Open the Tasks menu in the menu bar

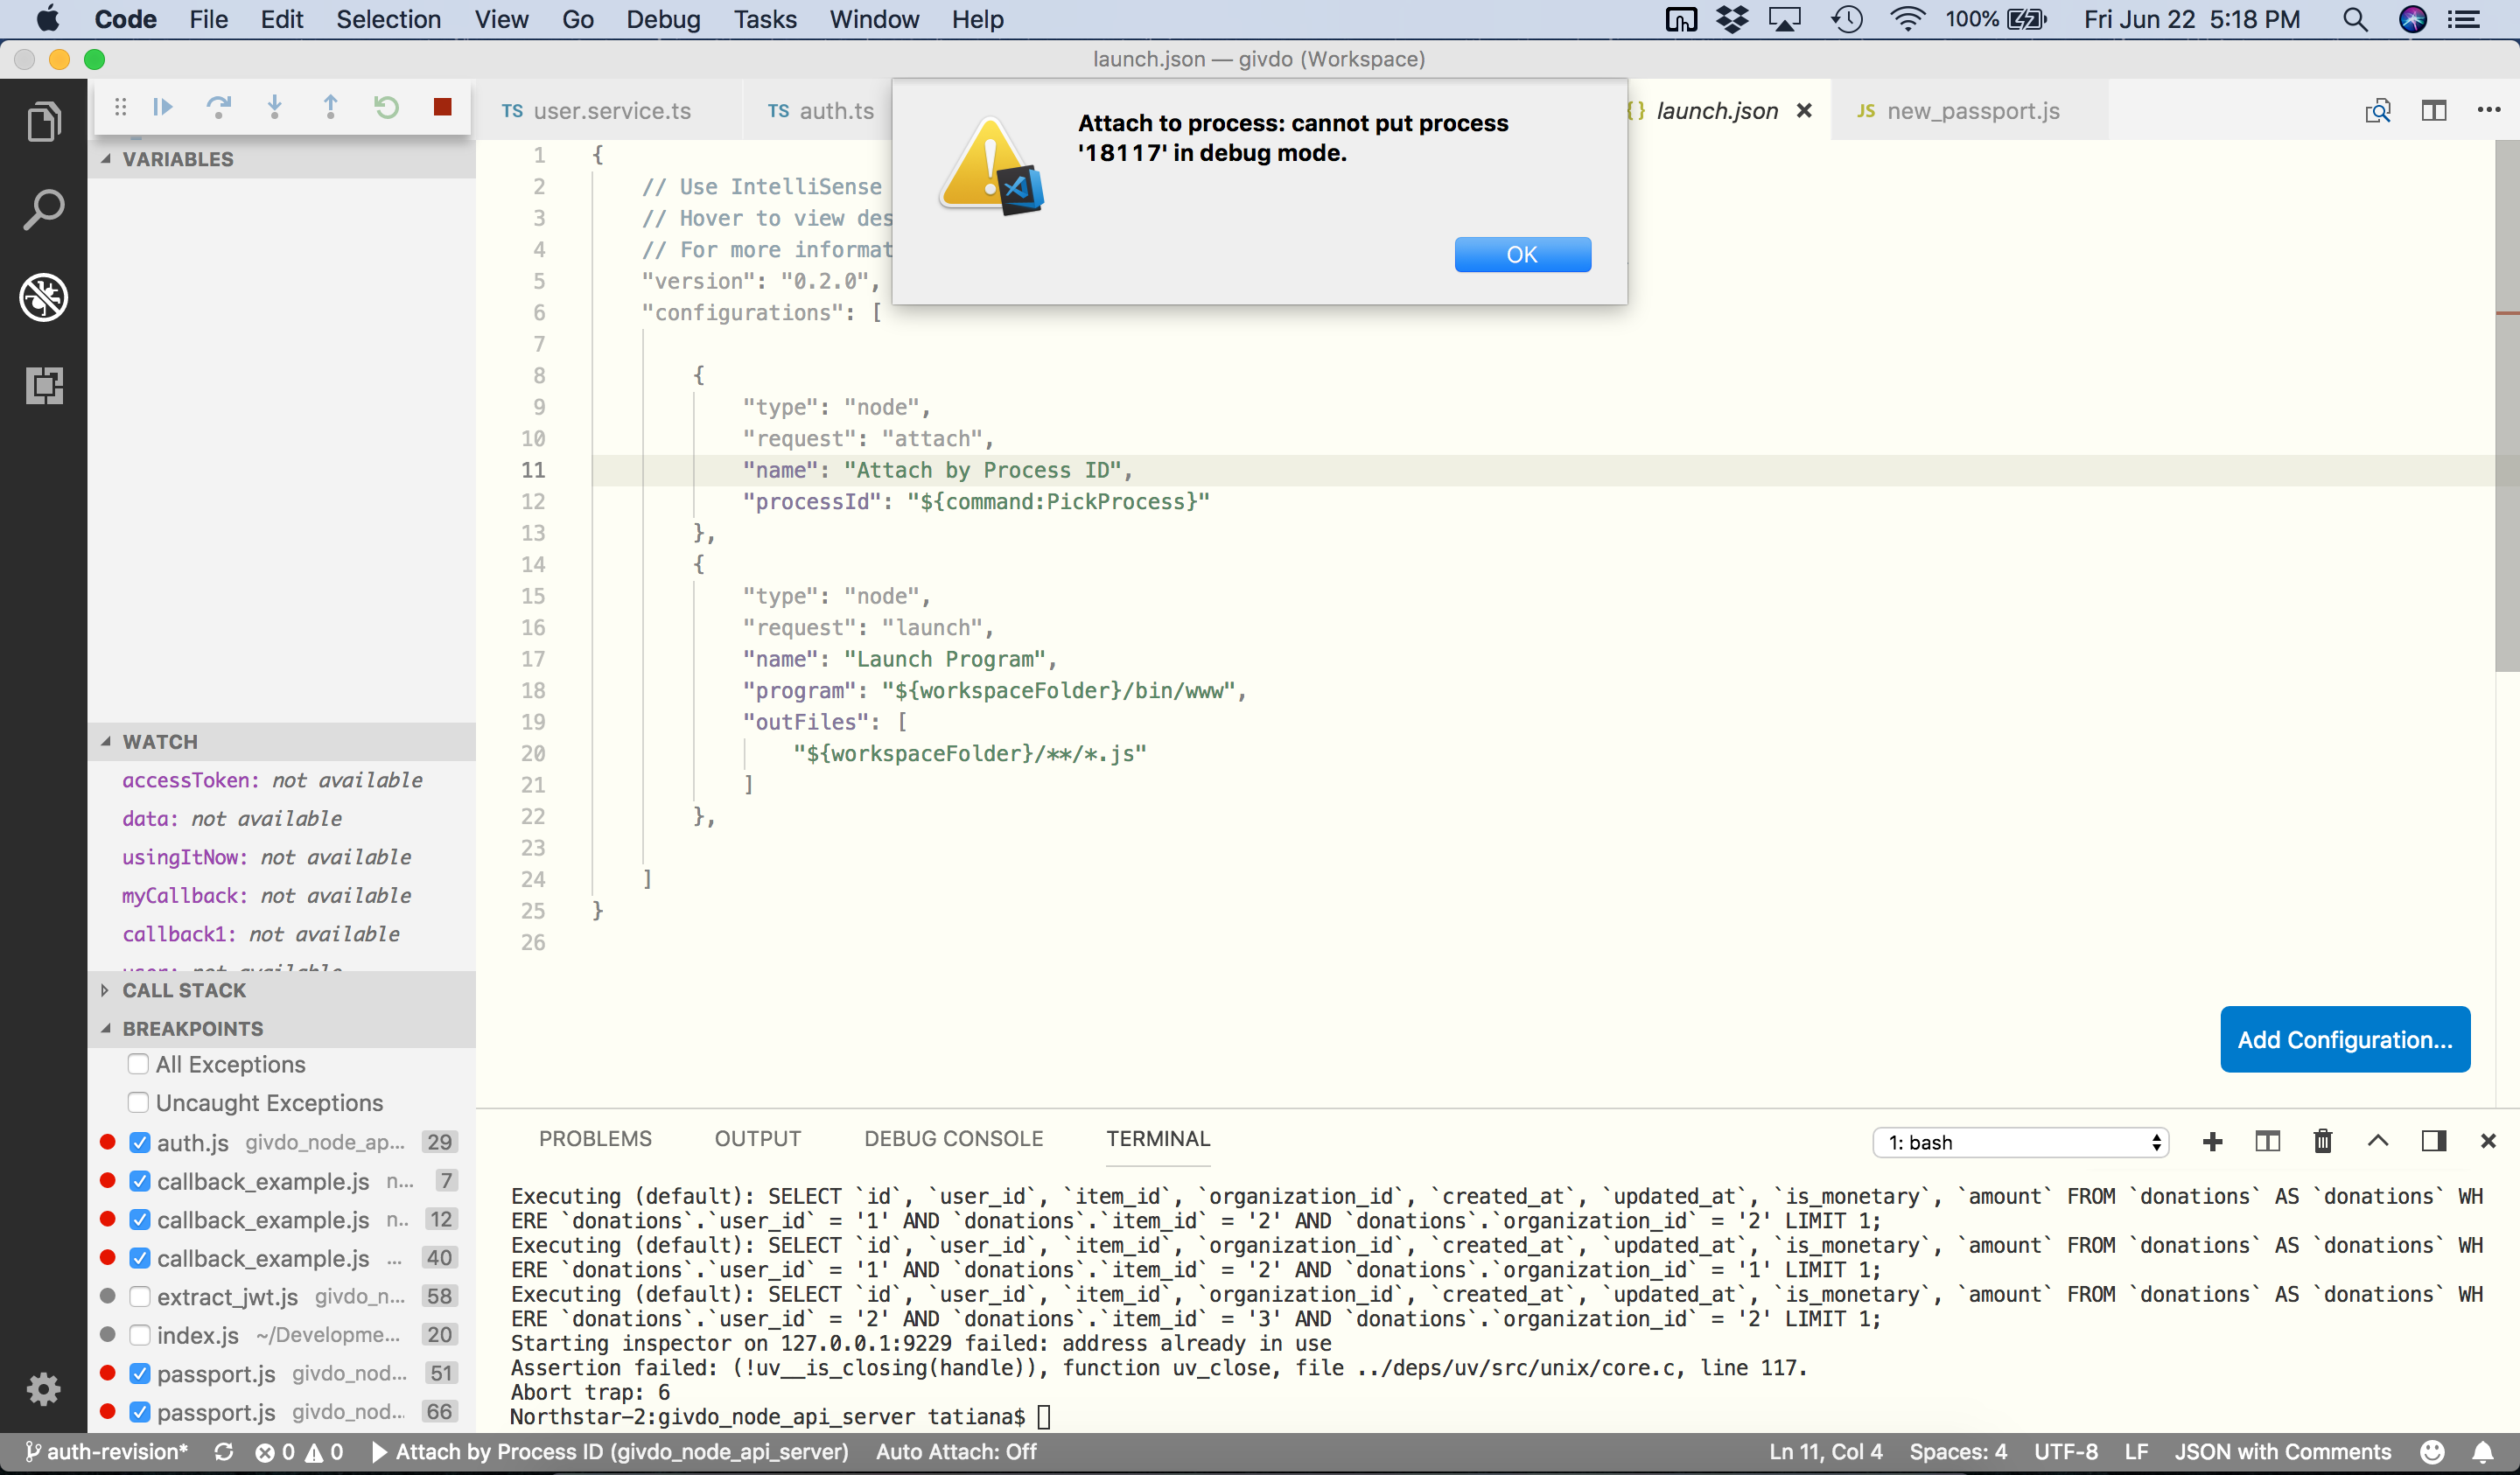(764, 19)
